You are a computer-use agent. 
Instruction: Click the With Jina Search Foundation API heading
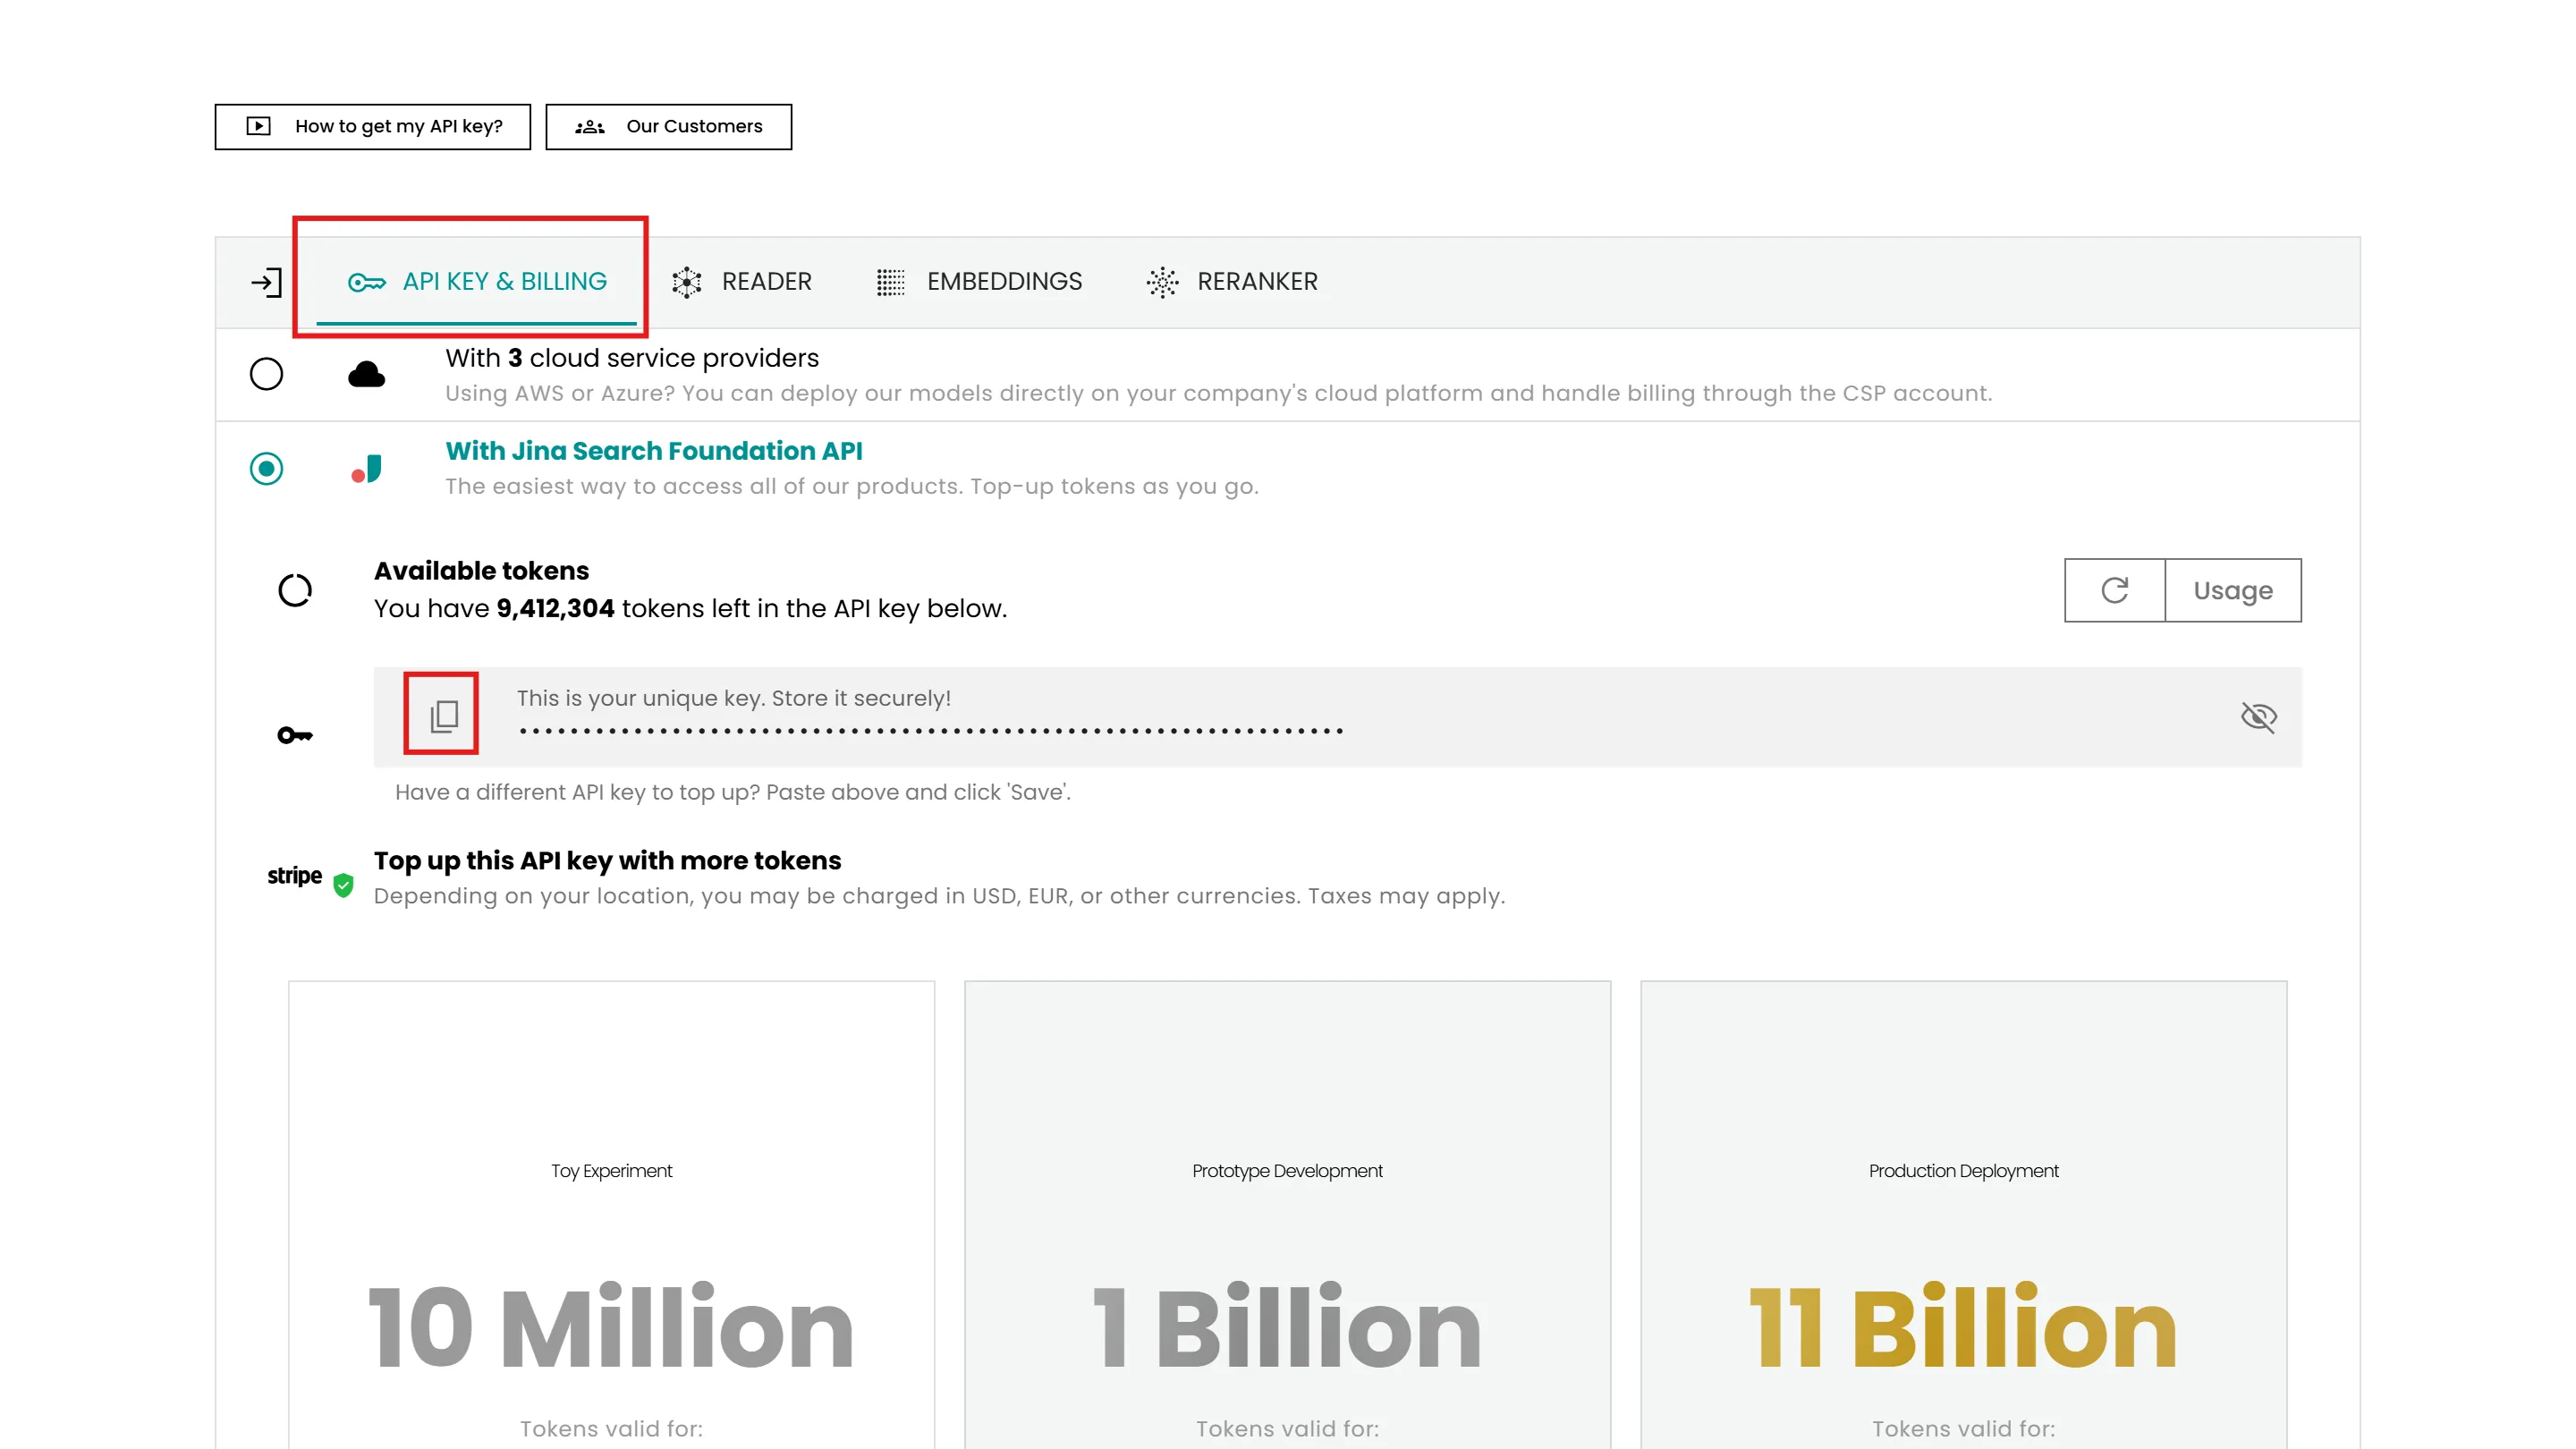(x=654, y=451)
